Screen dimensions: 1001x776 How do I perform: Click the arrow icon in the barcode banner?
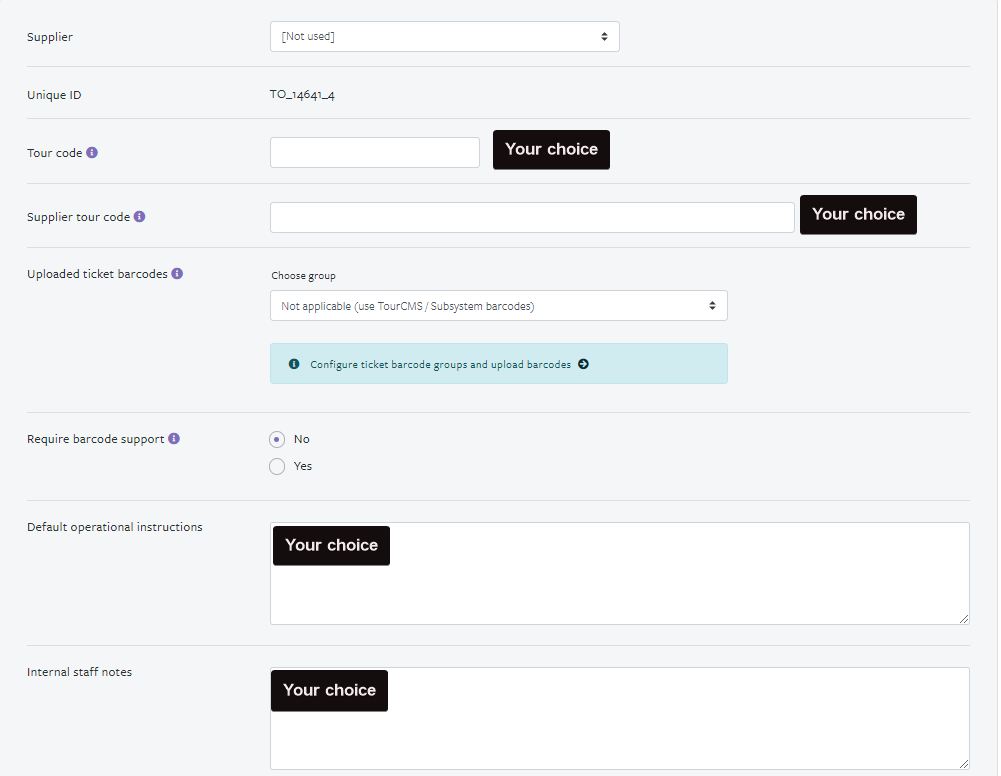583,363
